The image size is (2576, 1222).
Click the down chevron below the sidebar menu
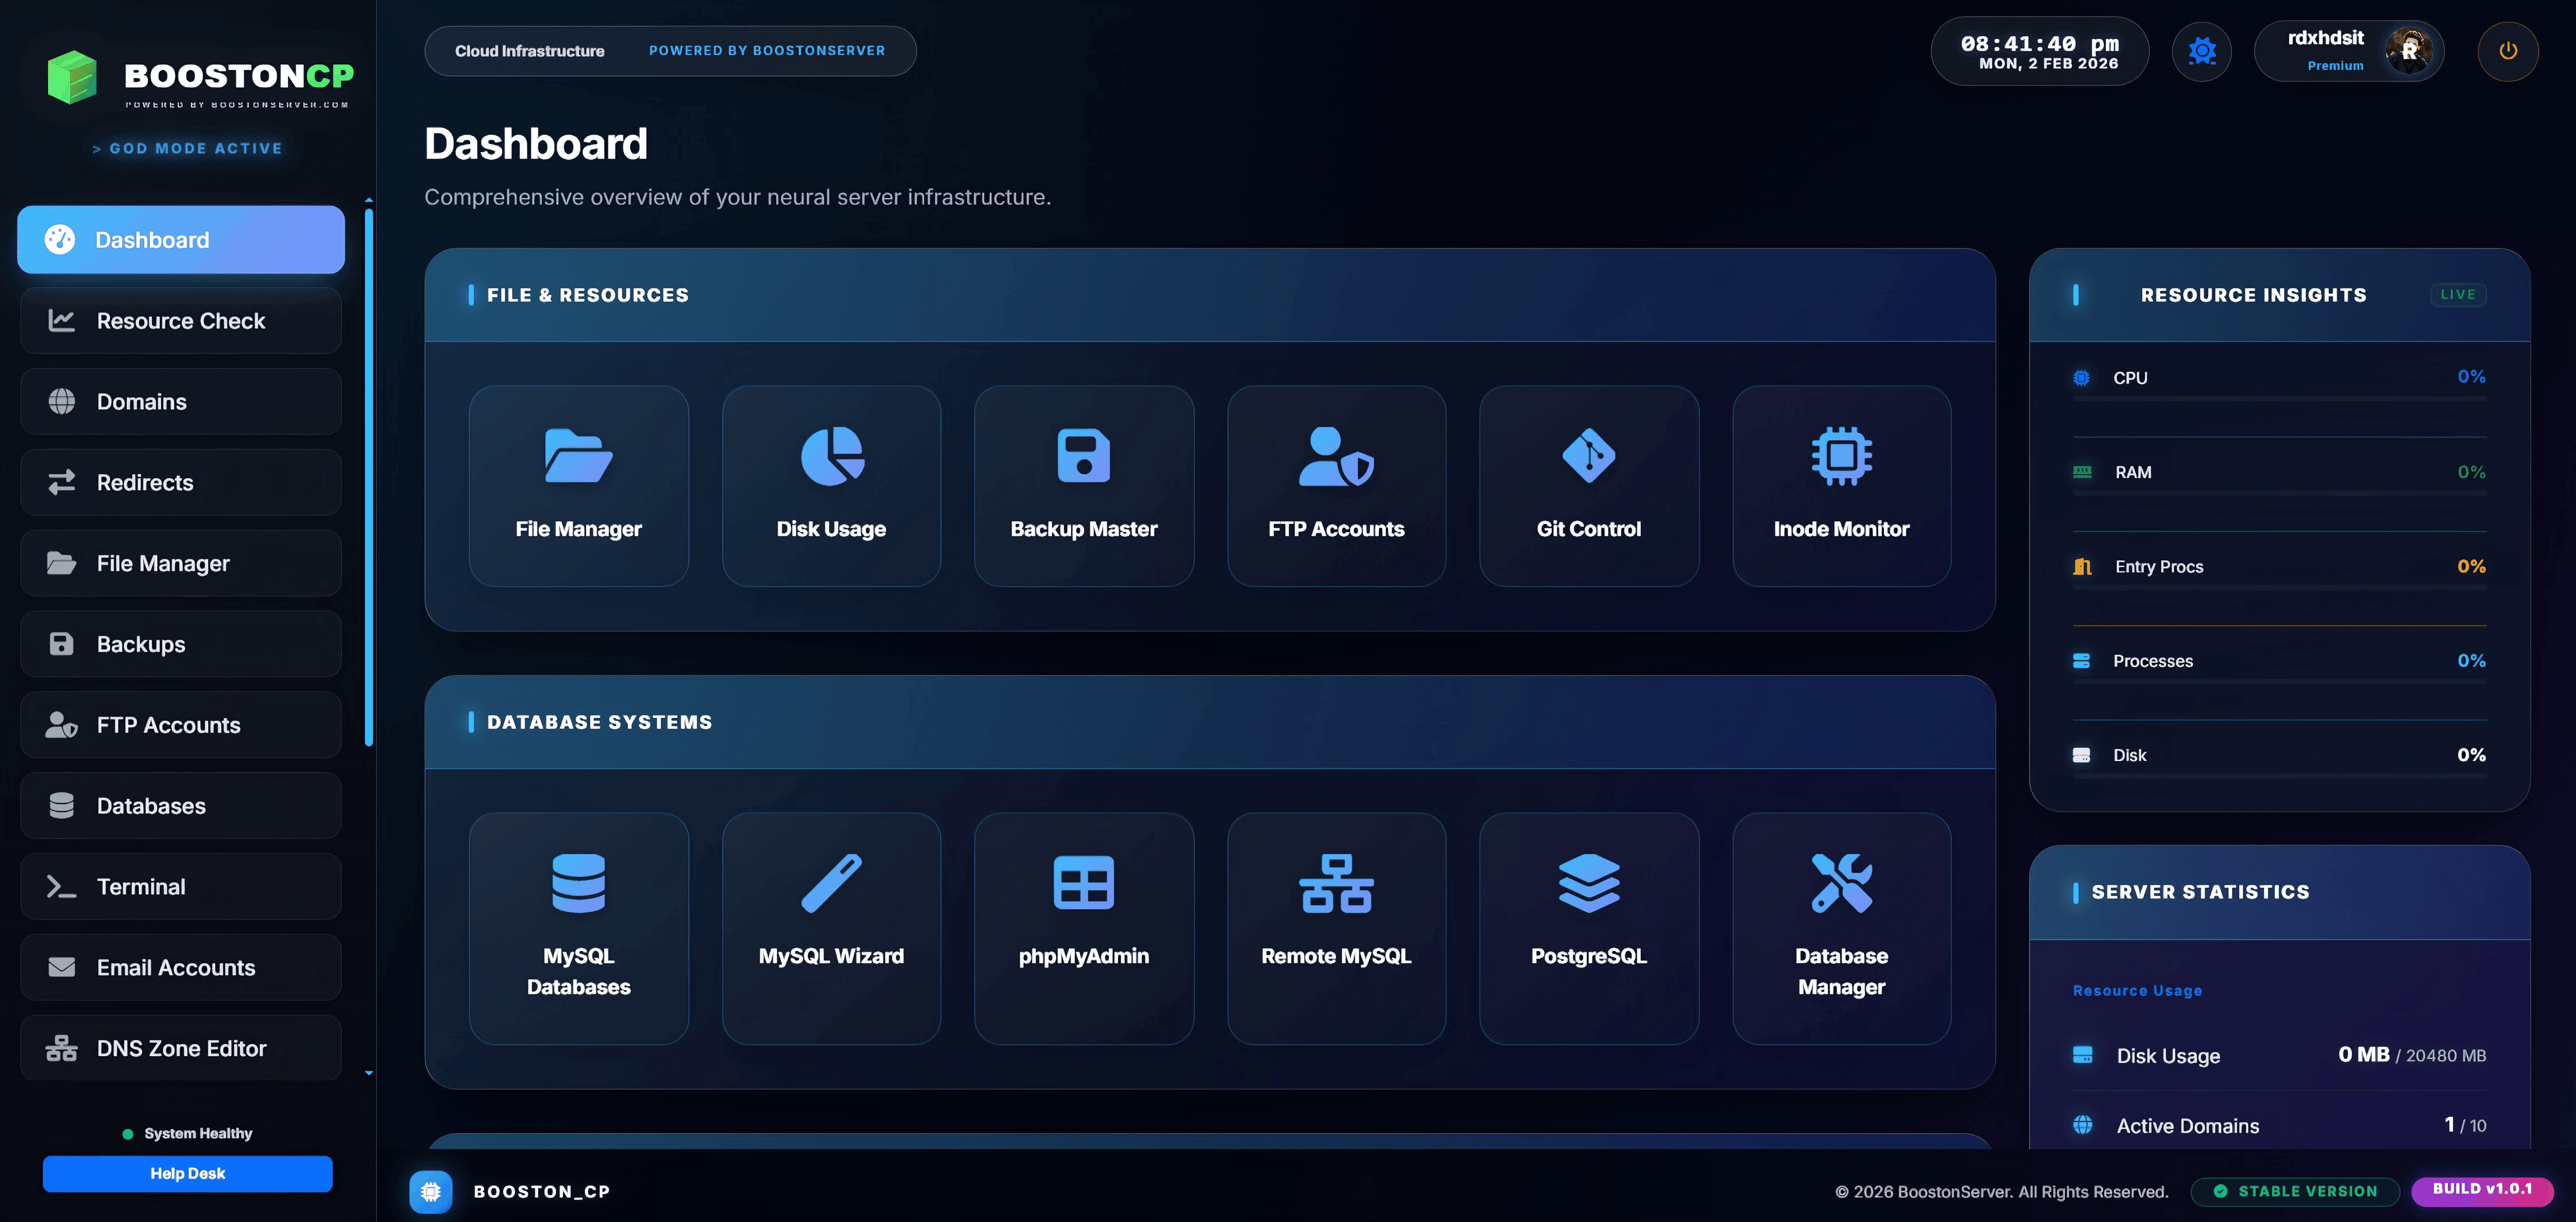(x=369, y=1072)
